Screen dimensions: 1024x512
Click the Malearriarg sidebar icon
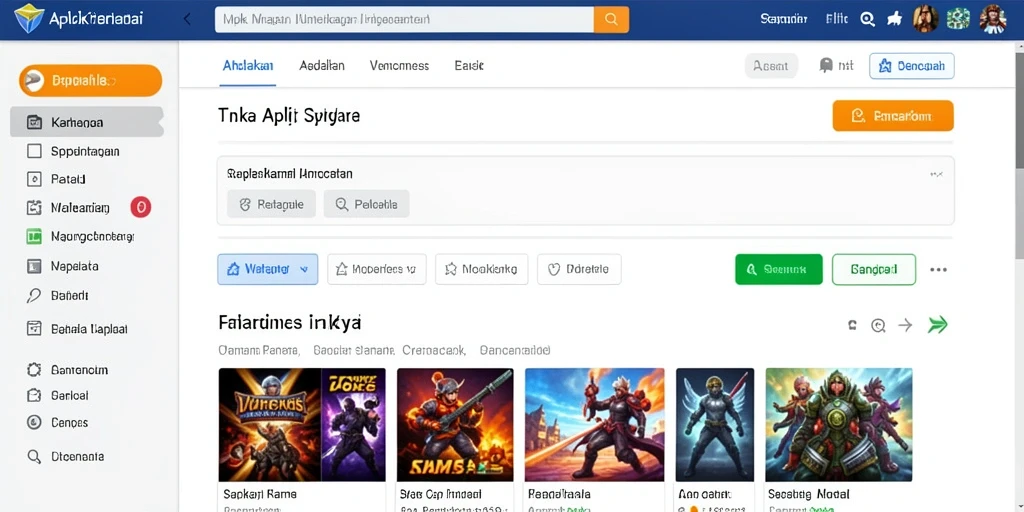(x=34, y=208)
